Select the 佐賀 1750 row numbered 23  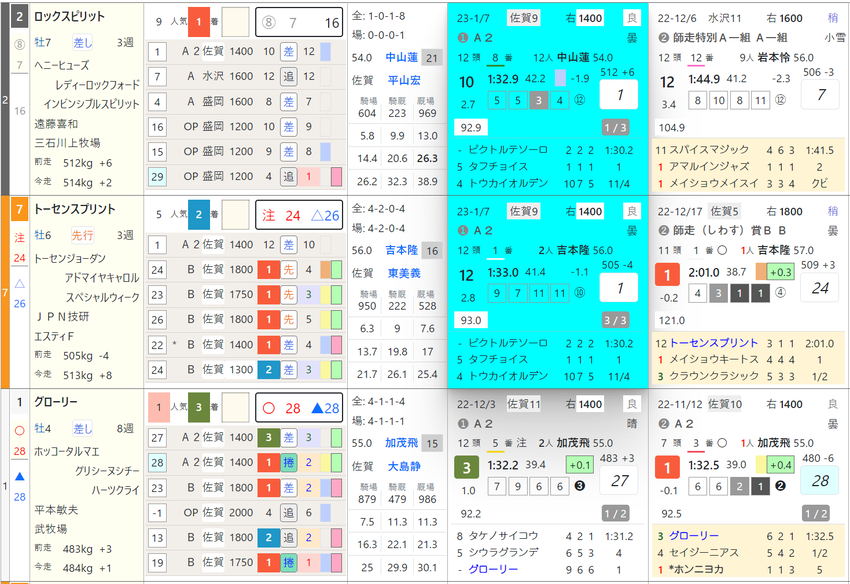click(246, 294)
